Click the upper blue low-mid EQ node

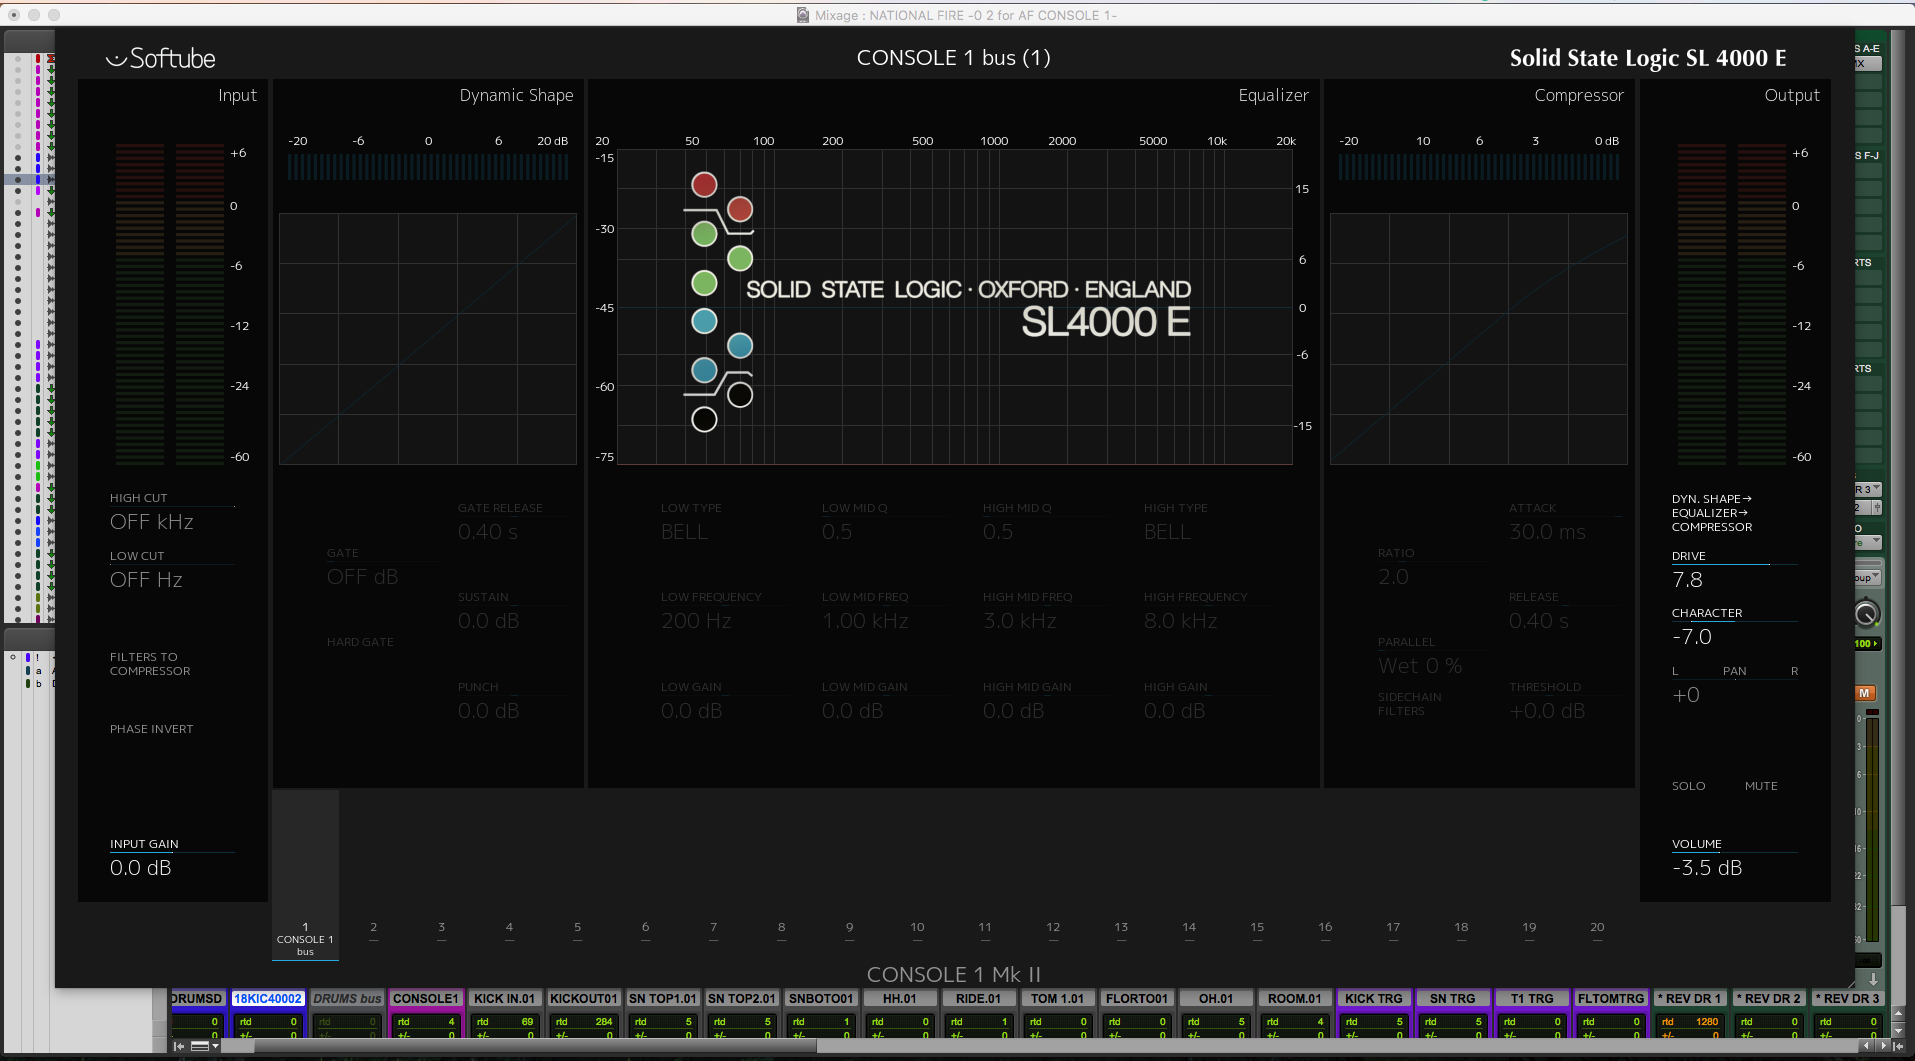pos(705,321)
